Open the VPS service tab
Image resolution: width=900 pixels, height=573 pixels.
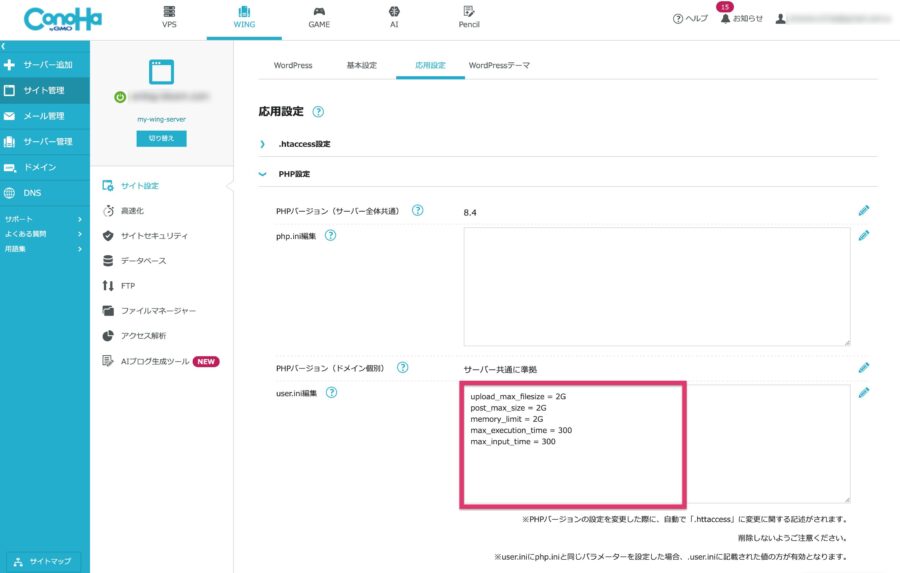click(x=169, y=17)
